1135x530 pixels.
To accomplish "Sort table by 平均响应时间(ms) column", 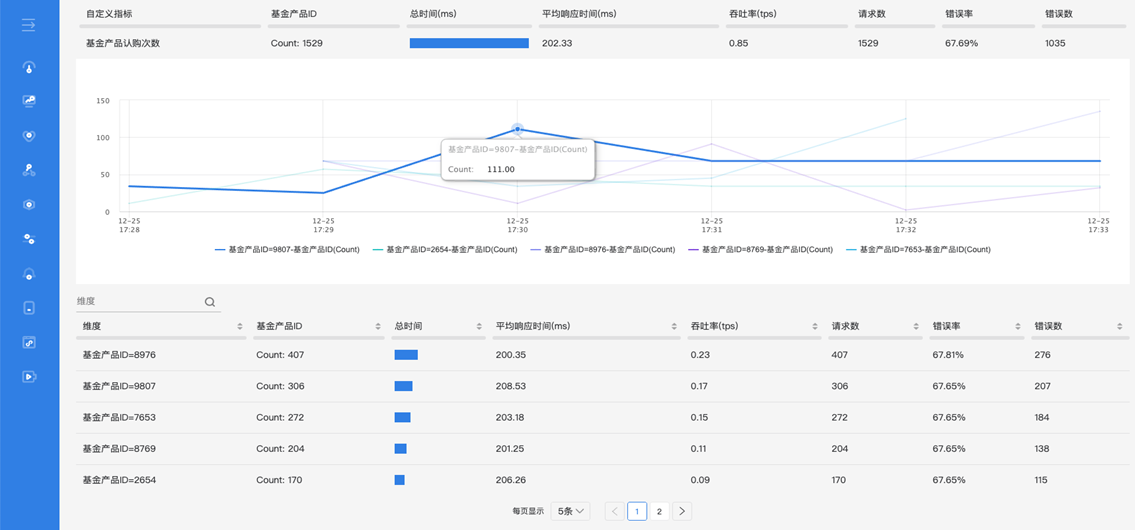I will coord(674,327).
